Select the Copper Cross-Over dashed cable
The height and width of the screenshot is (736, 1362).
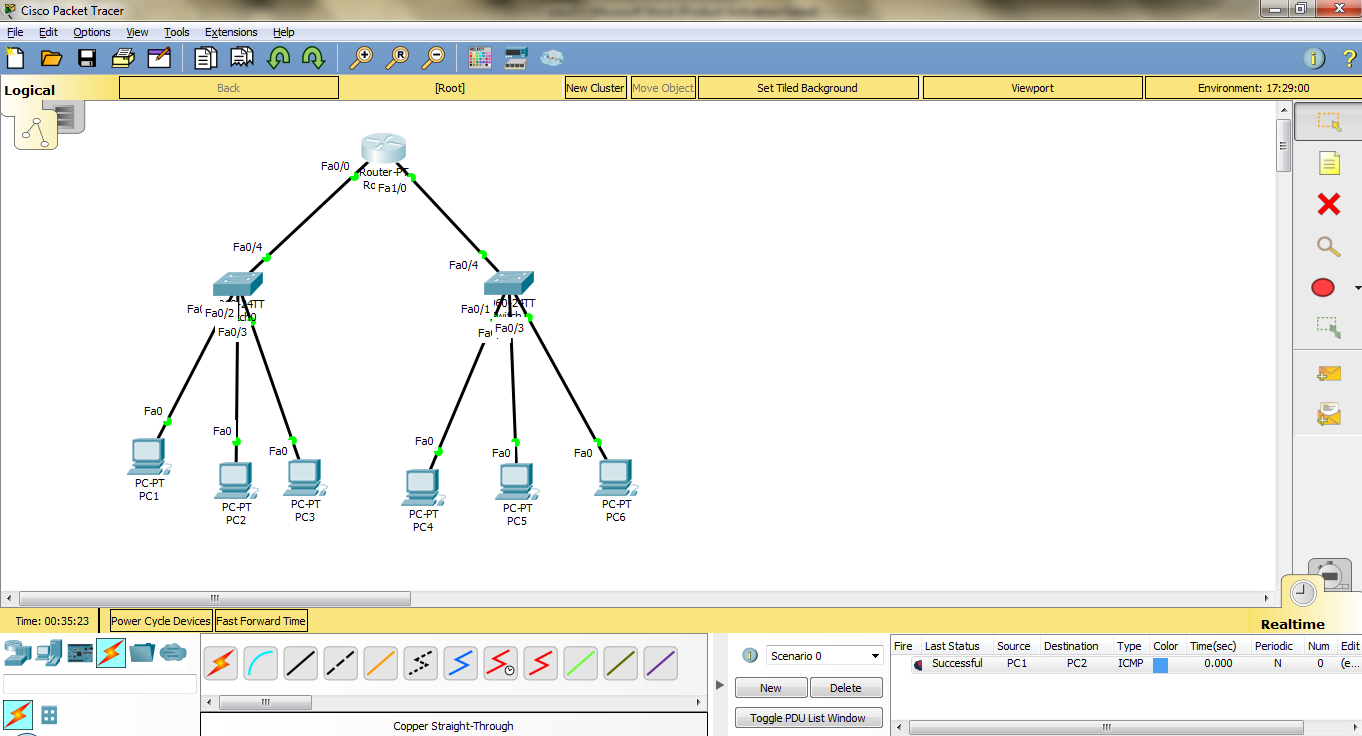pos(340,663)
